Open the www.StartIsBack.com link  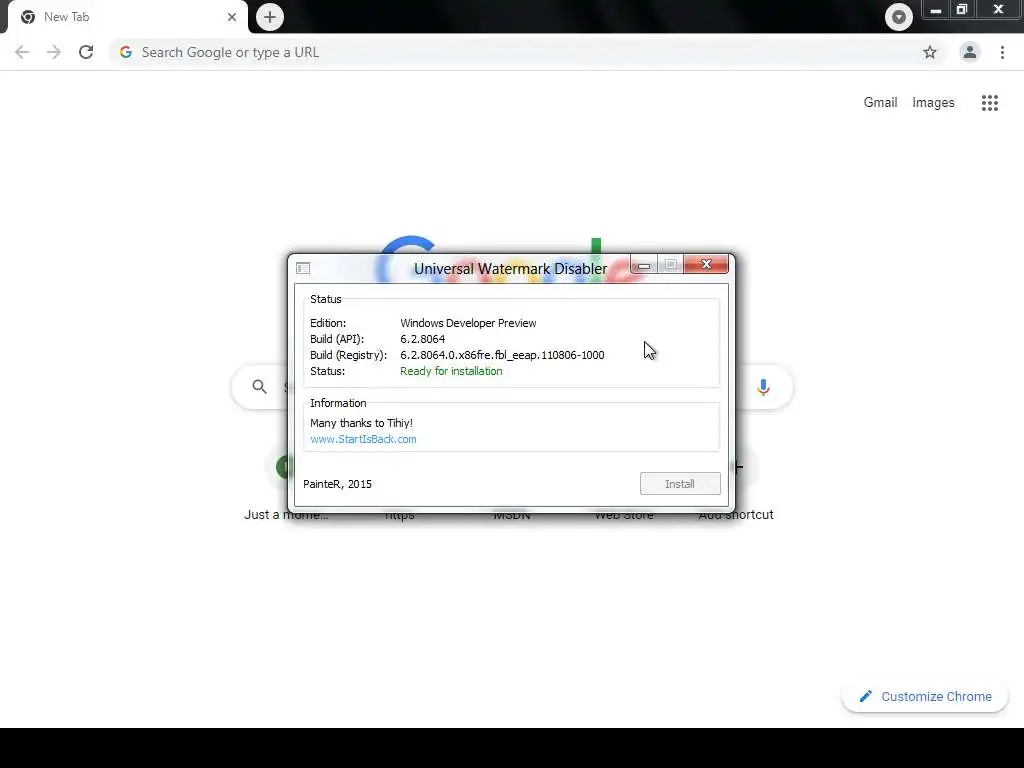coord(363,439)
